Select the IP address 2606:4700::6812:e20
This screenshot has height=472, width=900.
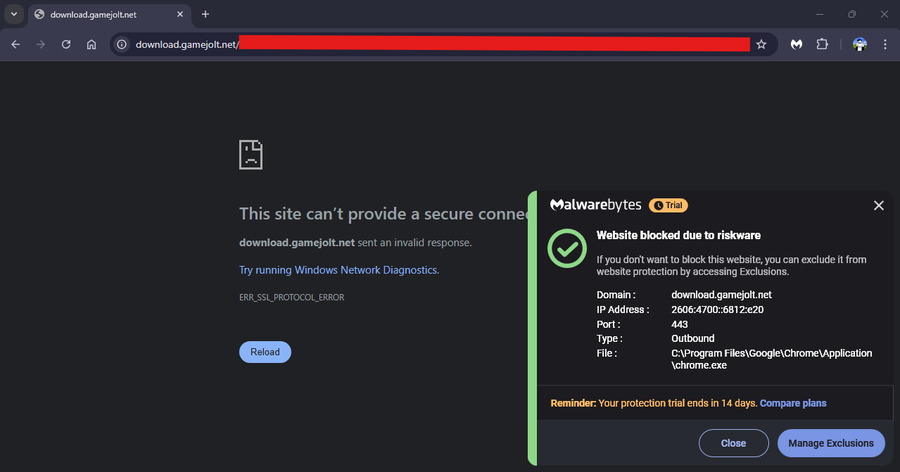[717, 309]
